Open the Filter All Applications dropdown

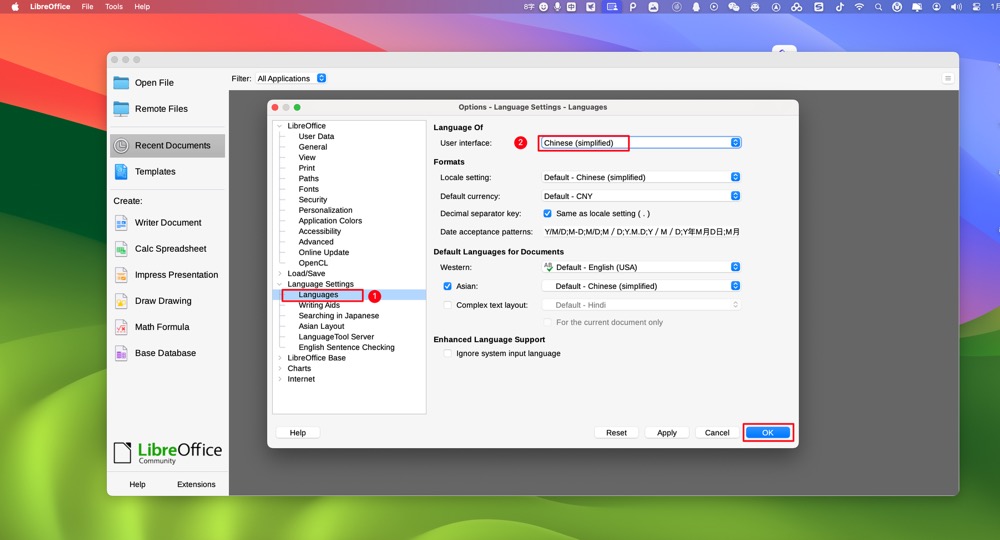(x=291, y=78)
